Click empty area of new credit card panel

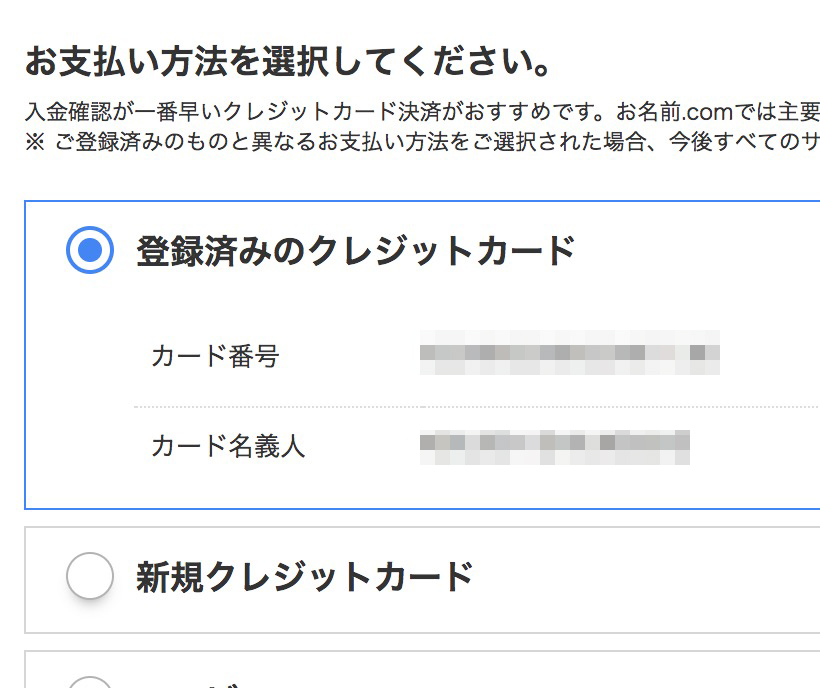(x=654, y=580)
